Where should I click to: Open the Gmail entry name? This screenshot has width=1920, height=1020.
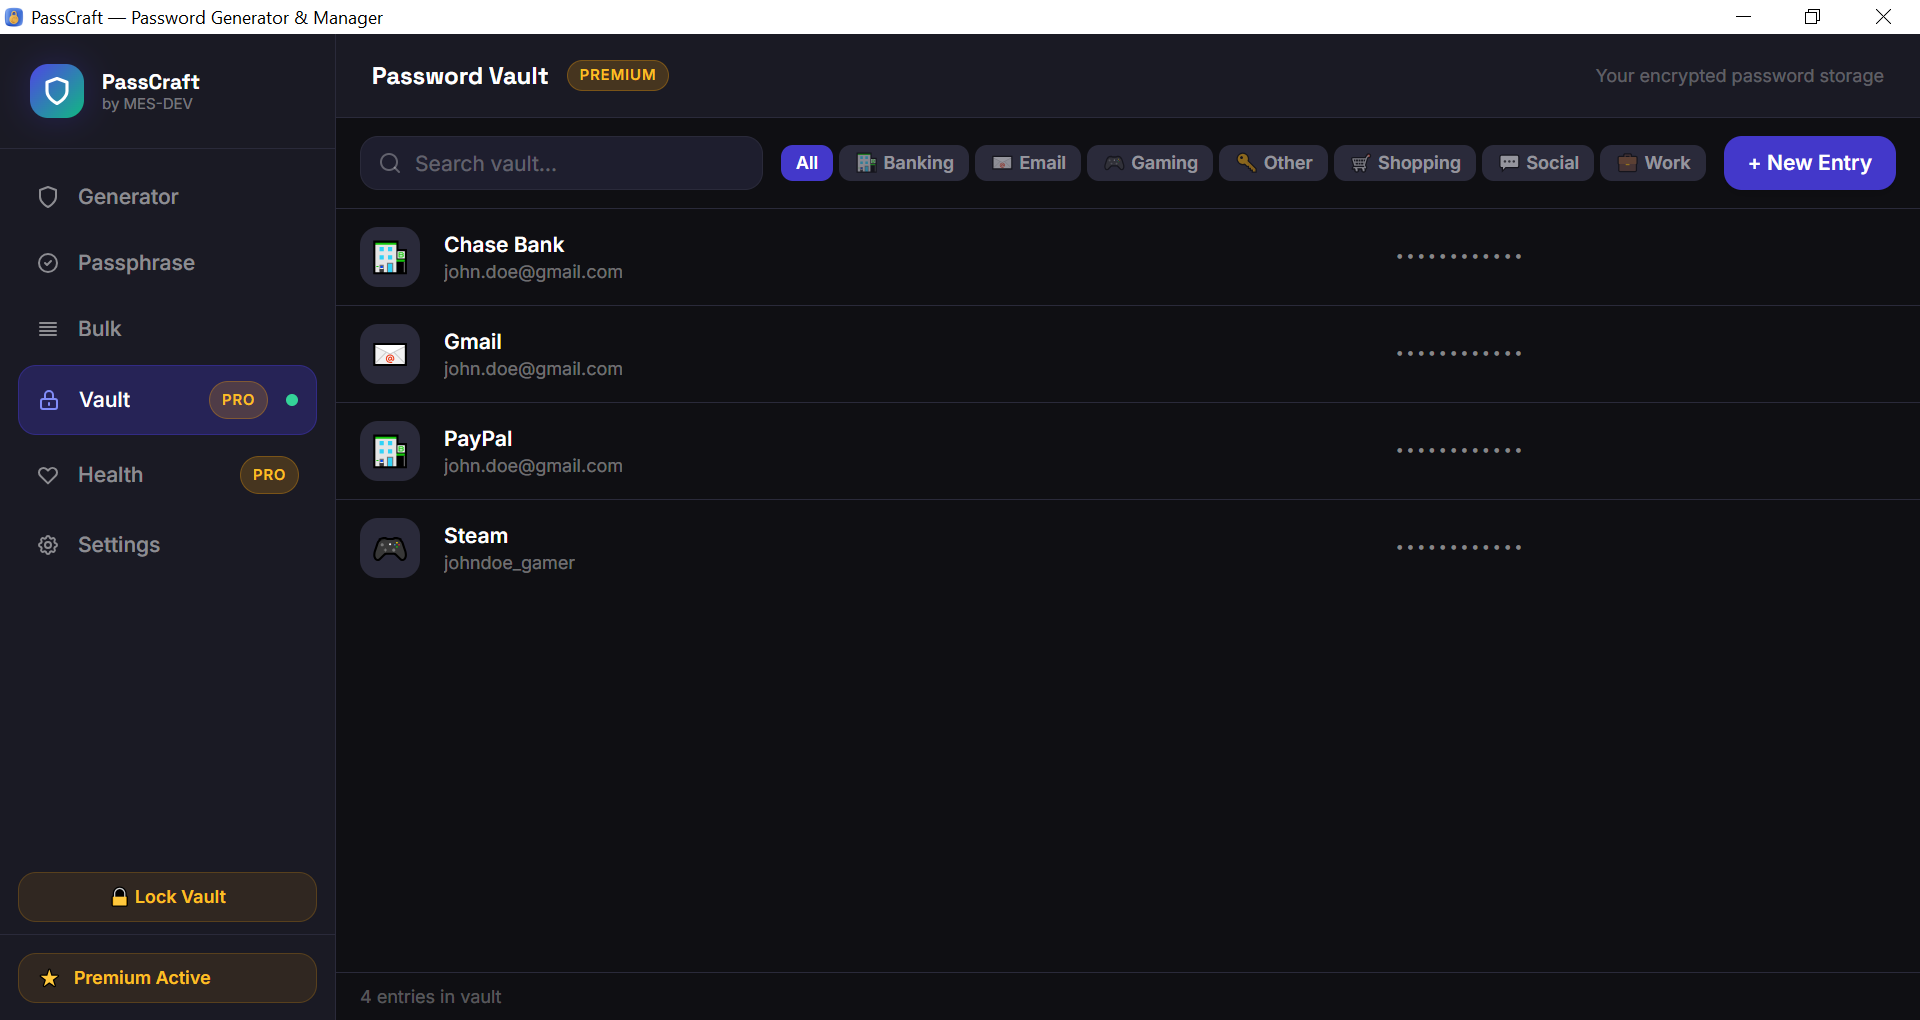point(473,342)
